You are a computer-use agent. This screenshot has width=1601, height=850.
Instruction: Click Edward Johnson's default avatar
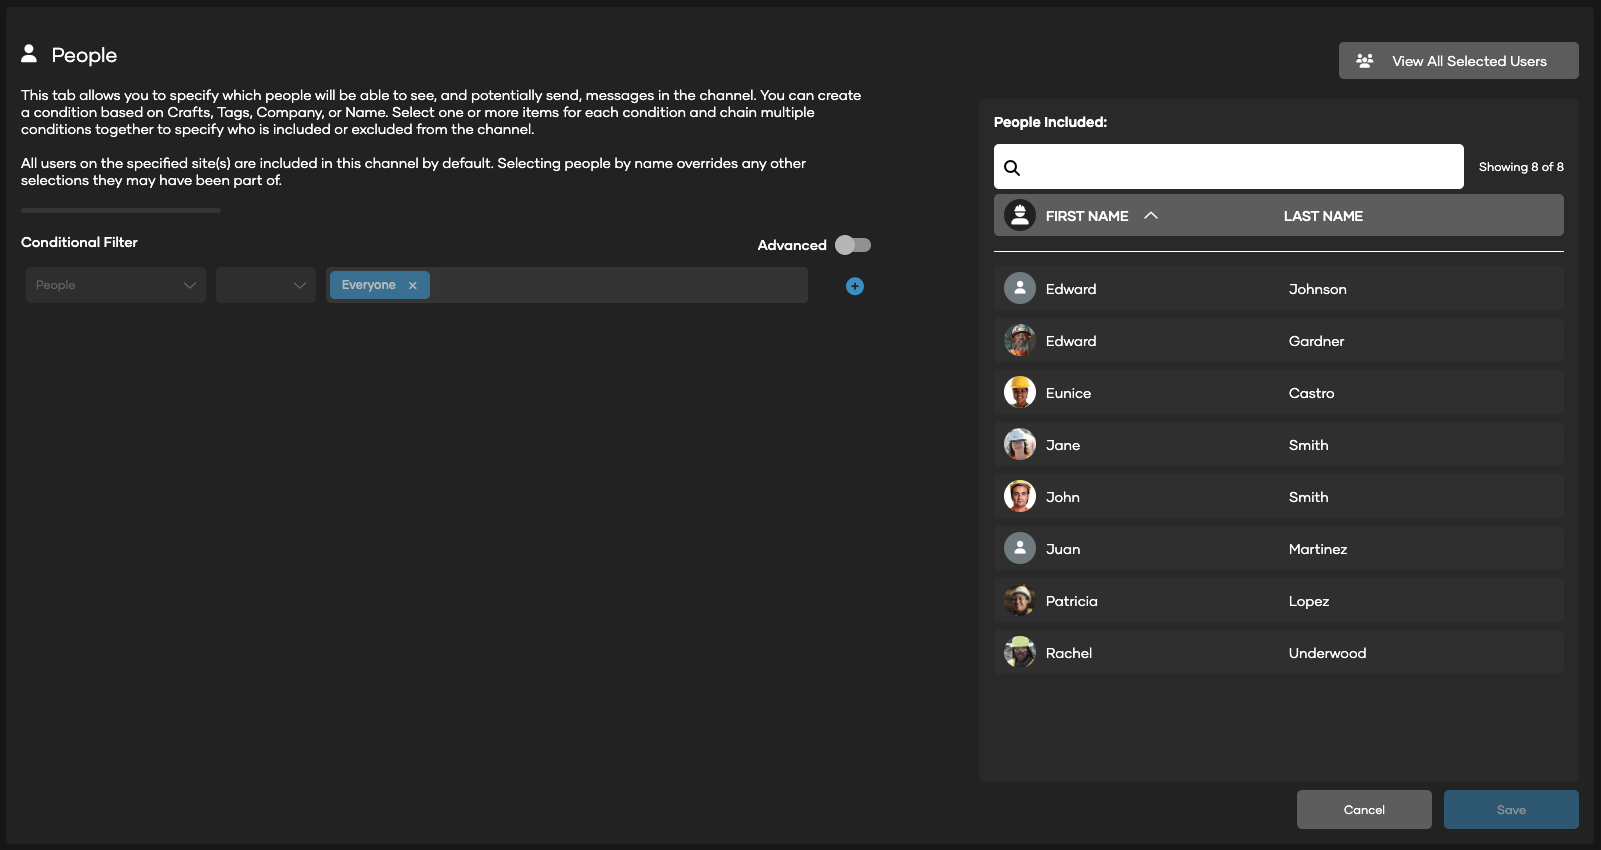pyautogui.click(x=1020, y=288)
